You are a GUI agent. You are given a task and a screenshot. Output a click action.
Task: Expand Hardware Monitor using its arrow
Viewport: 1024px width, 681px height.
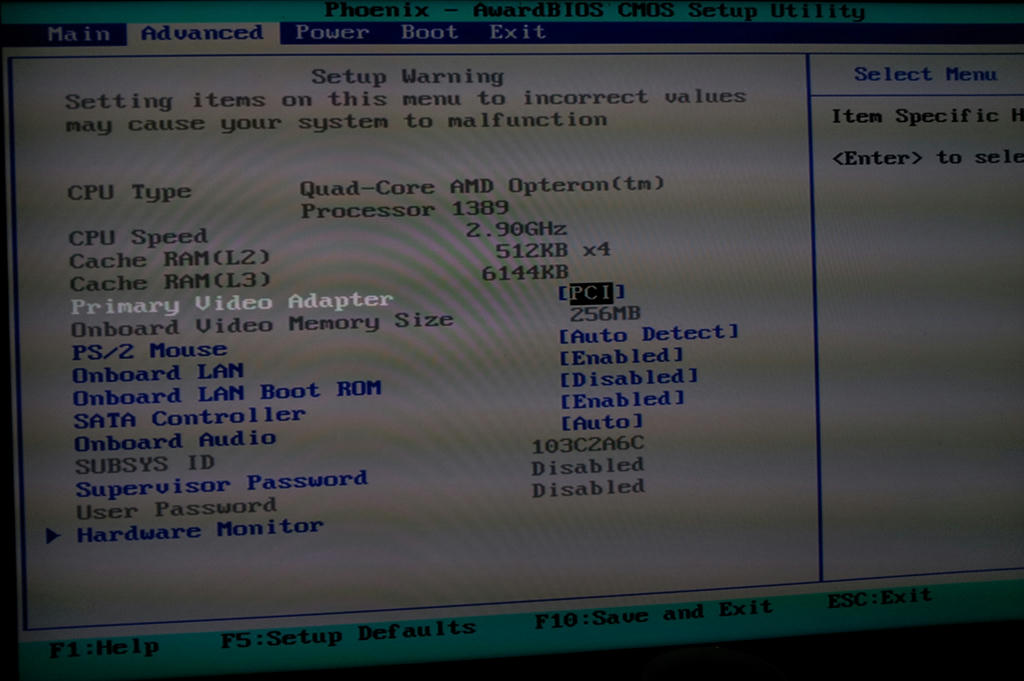(54, 536)
